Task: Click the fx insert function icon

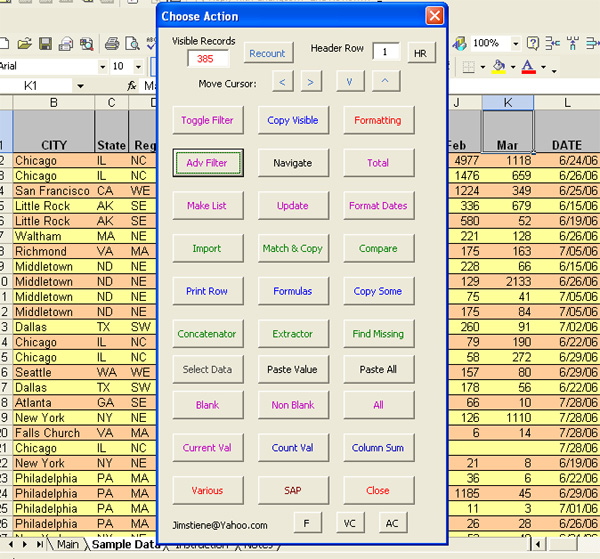Action: coord(132,86)
